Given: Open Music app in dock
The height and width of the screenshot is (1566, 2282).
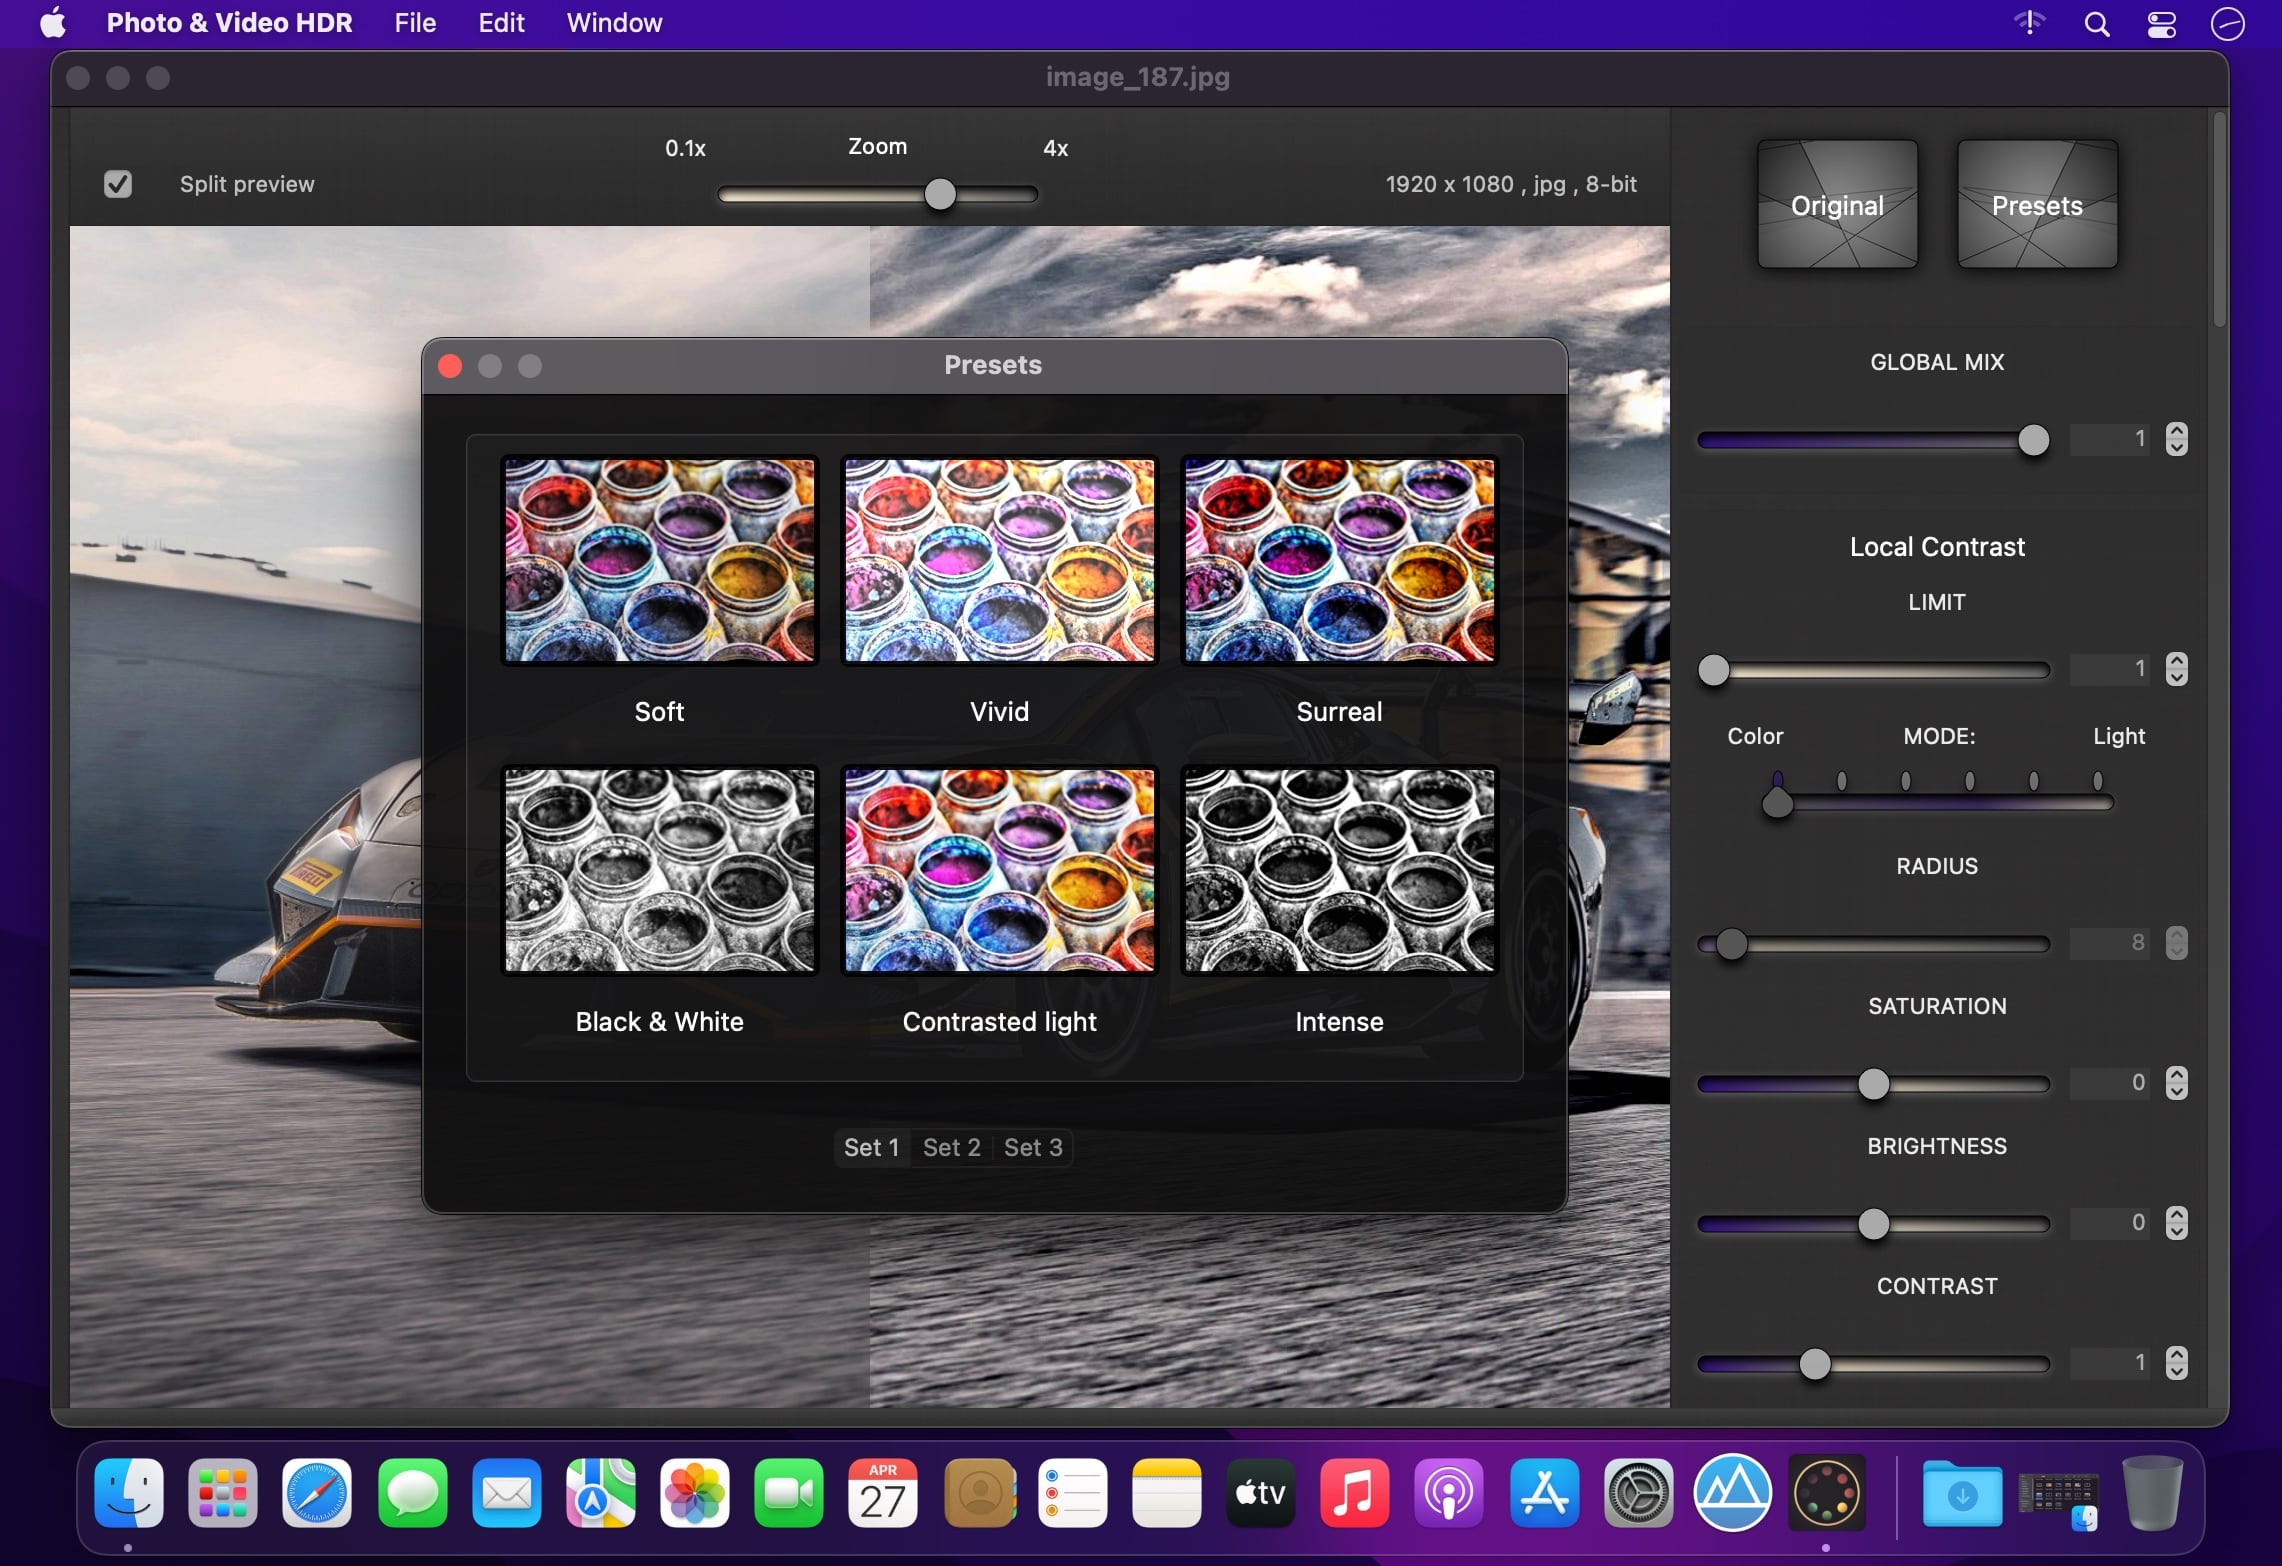Looking at the screenshot, I should (x=1355, y=1494).
